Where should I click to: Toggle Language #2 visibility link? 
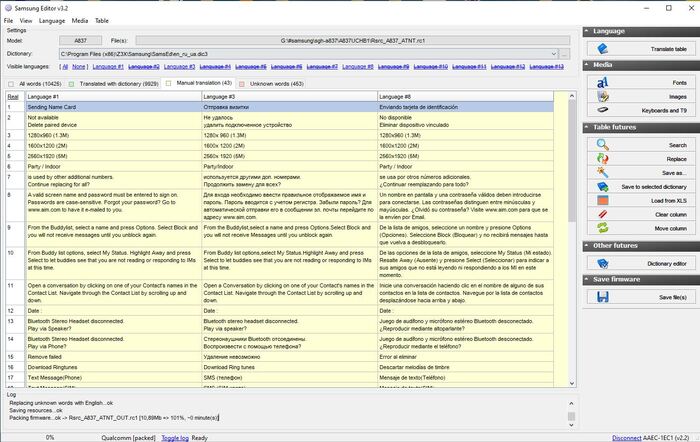[x=144, y=67]
